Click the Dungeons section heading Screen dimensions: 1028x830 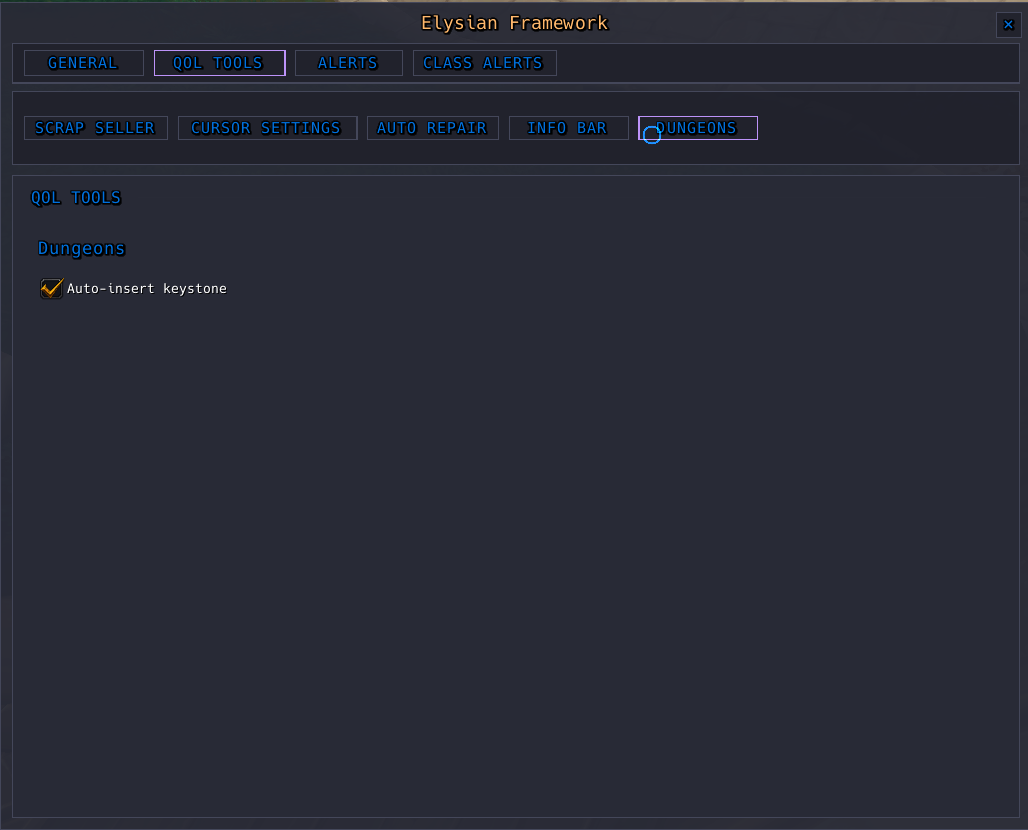tap(81, 248)
